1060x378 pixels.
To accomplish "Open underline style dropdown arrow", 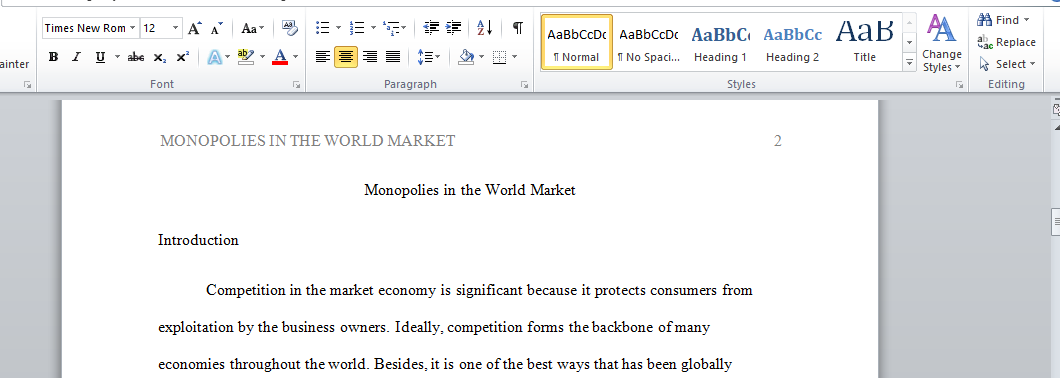I will [118, 57].
